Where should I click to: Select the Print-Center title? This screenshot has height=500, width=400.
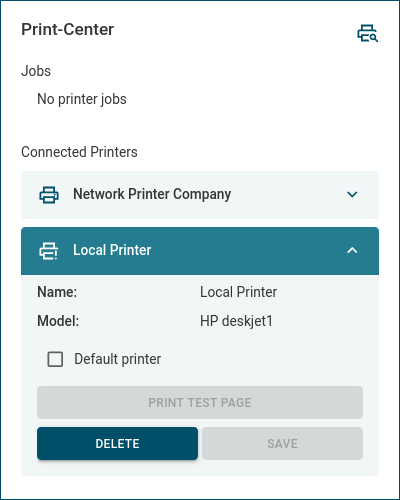coord(68,29)
